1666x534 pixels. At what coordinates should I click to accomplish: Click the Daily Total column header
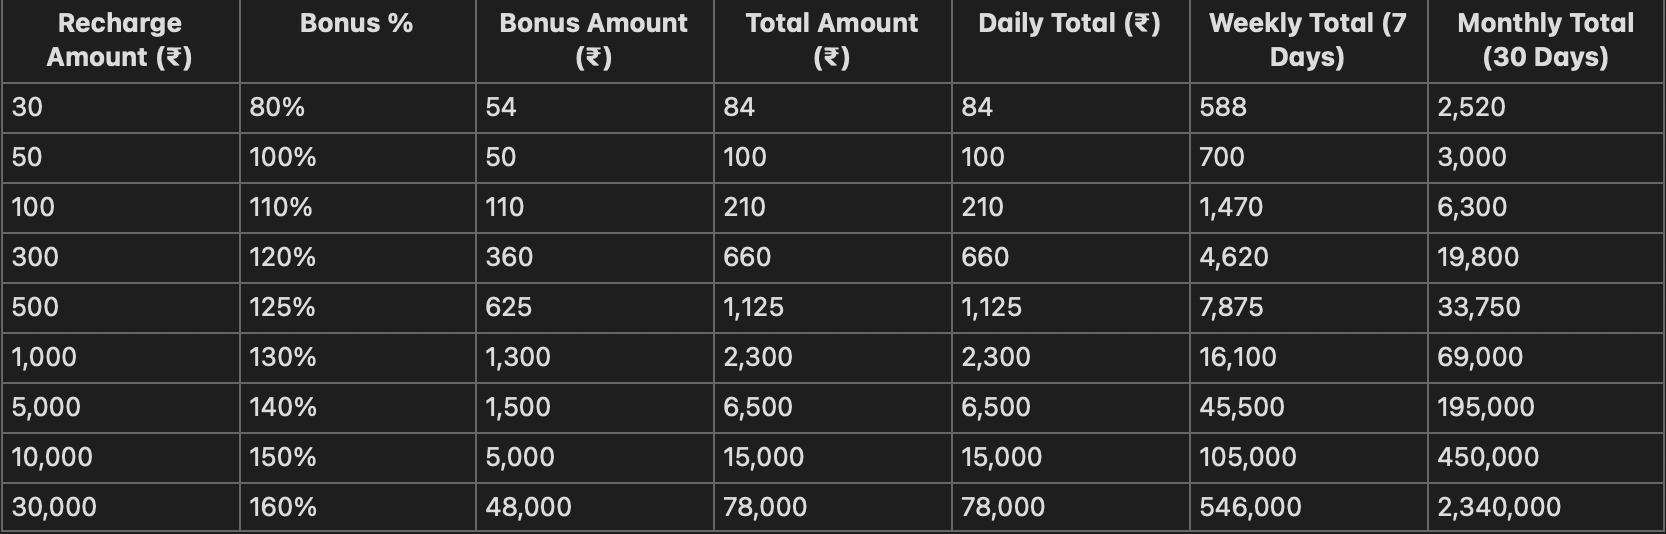pyautogui.click(x=1069, y=24)
